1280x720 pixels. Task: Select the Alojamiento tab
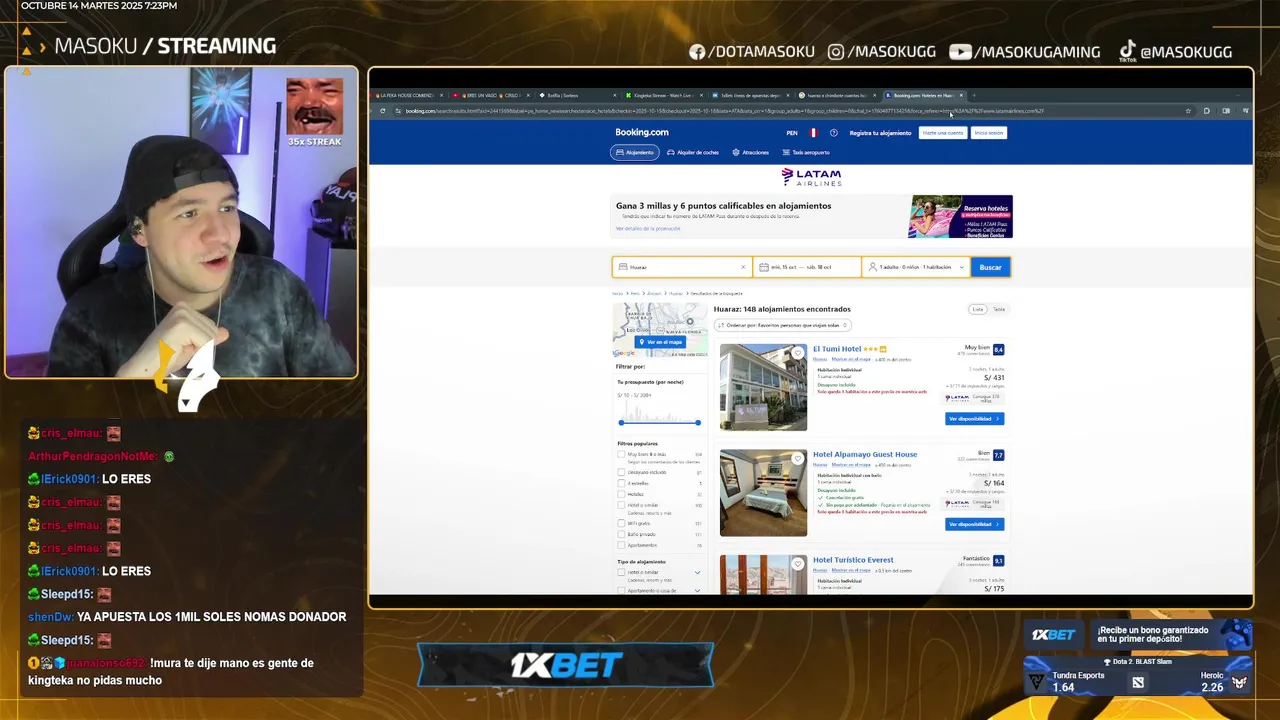coord(635,152)
